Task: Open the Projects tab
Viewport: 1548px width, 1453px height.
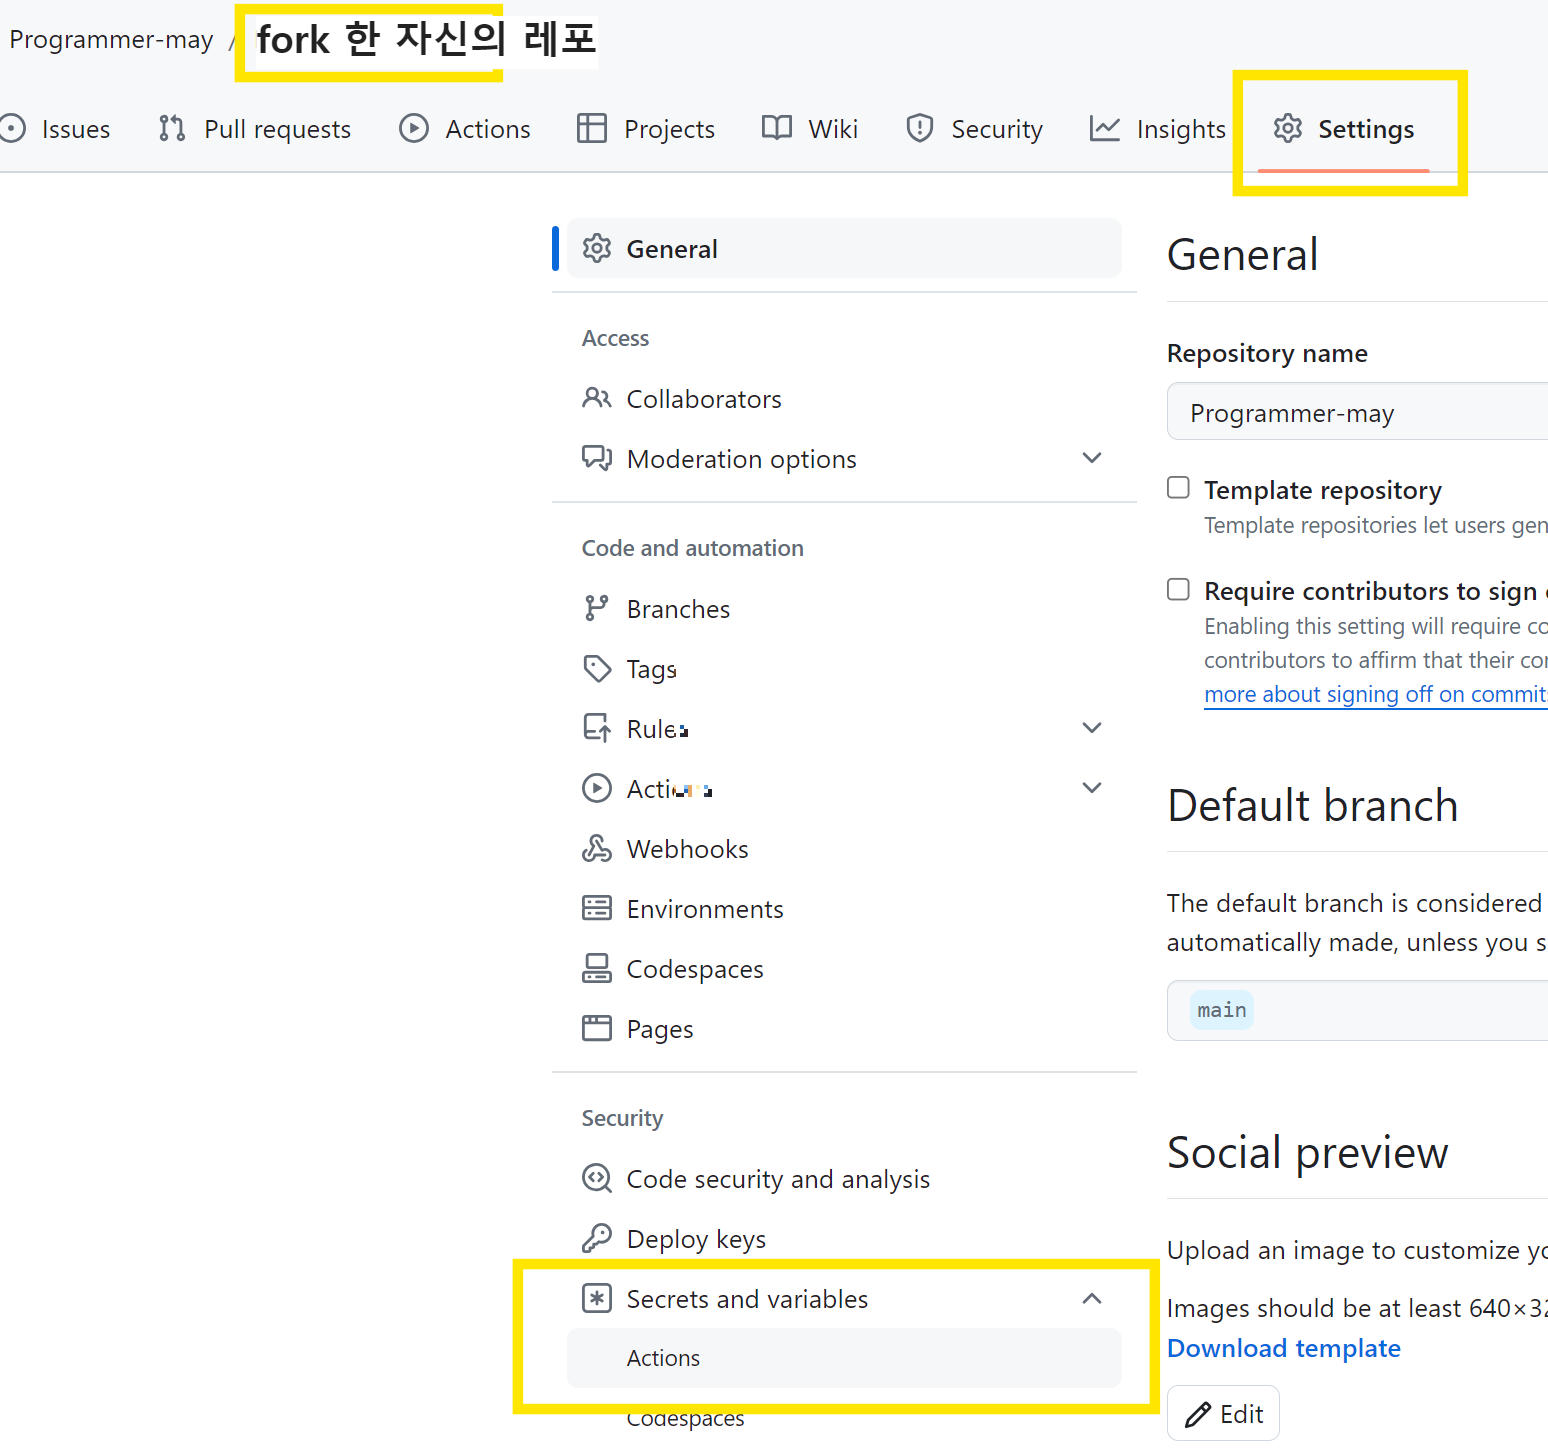Action: click(646, 129)
